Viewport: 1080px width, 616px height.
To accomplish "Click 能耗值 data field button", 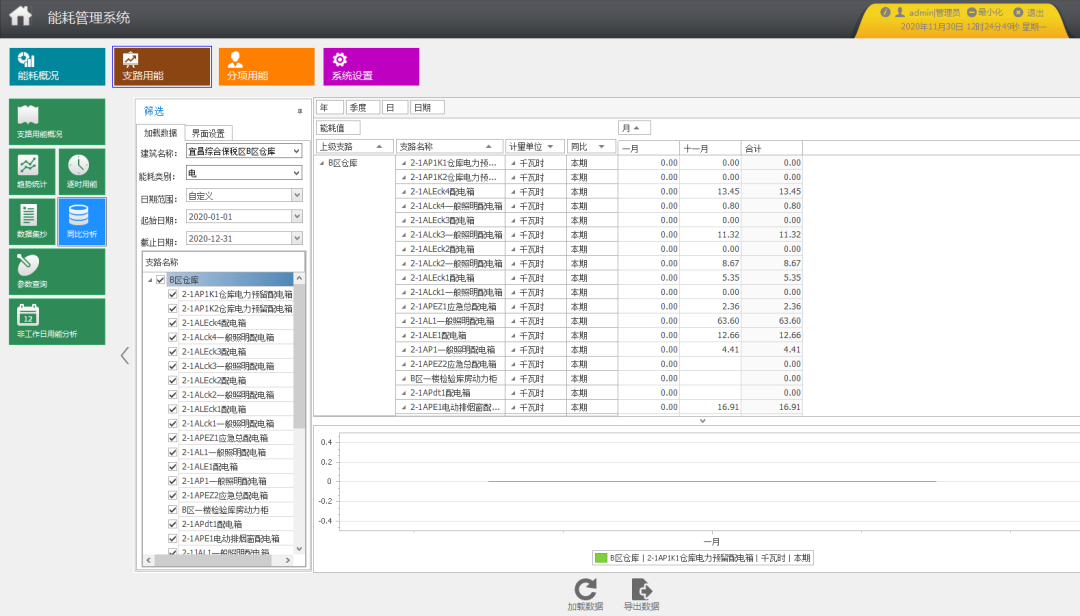I will point(338,127).
